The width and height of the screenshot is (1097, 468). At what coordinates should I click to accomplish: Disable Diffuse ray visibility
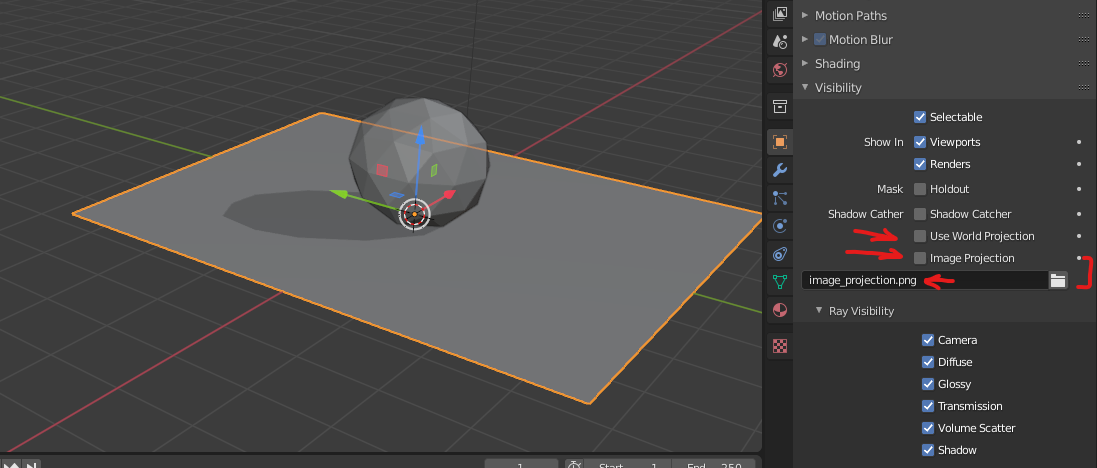click(x=928, y=362)
